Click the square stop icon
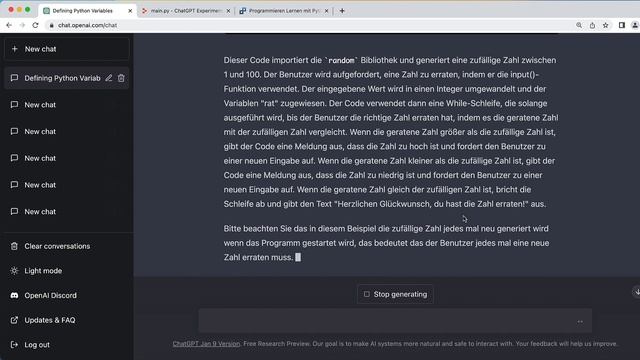This screenshot has height=360, width=640. pyautogui.click(x=367, y=294)
